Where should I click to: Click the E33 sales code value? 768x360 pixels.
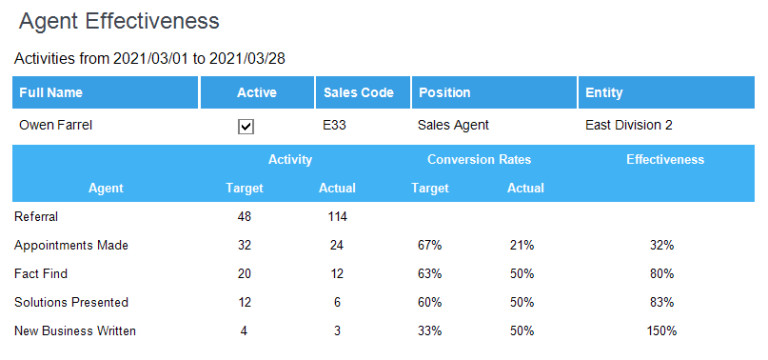tap(335, 125)
